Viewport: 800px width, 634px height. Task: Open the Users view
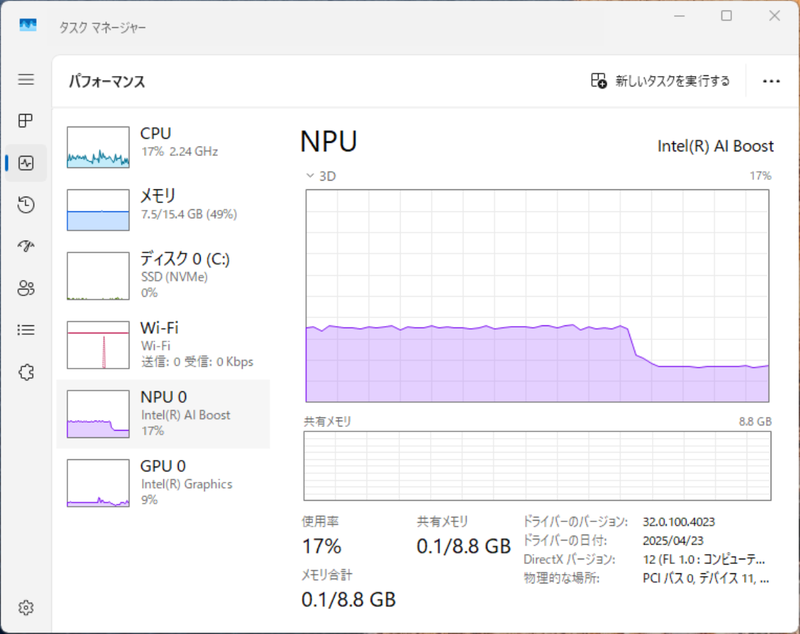tap(26, 288)
